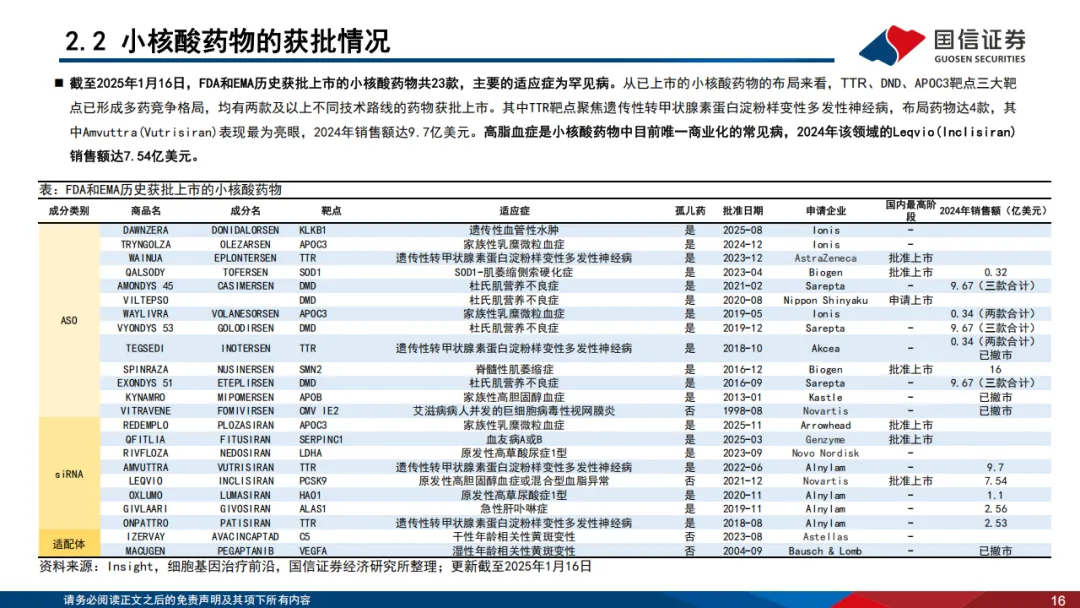Click the "PCSK9" target cell
Image resolution: width=1080 pixels, height=608 pixels.
click(x=313, y=481)
